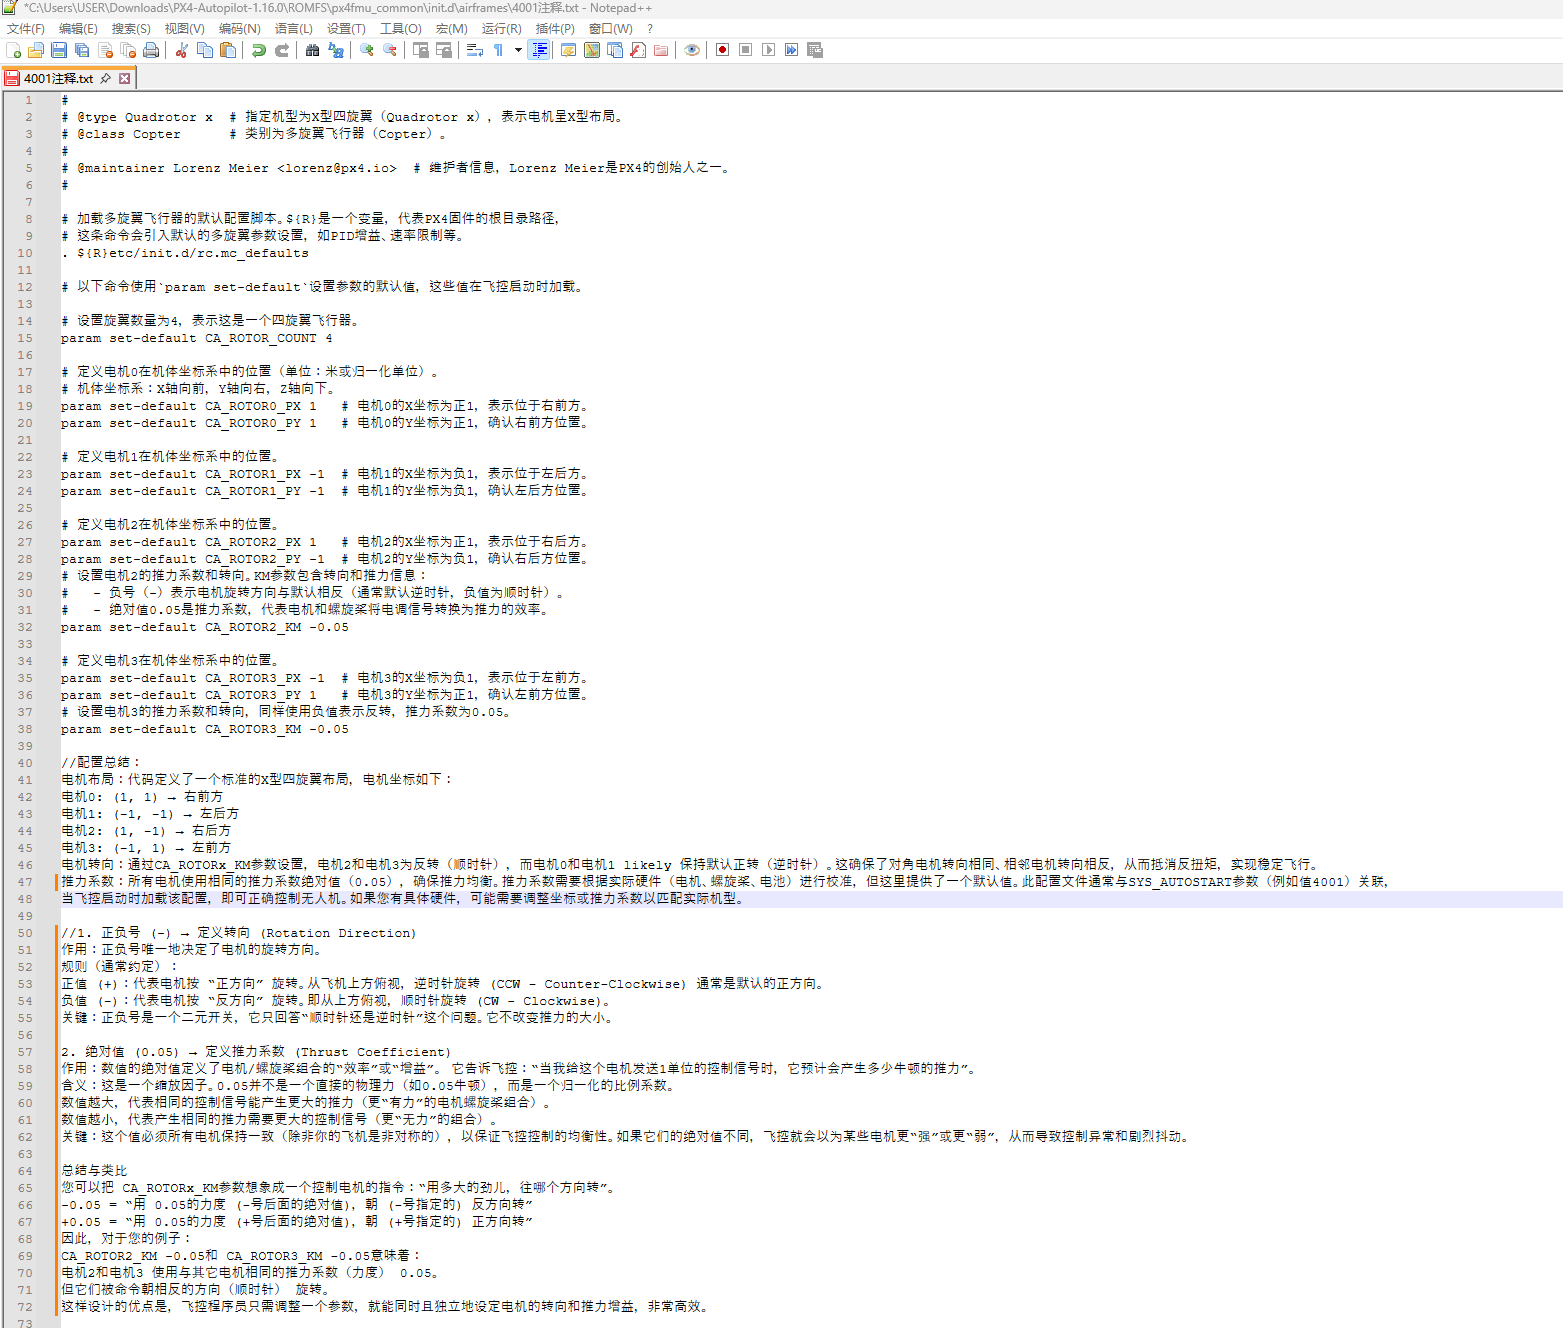
Task: Toggle word wrap in the toolbar
Action: (475, 50)
